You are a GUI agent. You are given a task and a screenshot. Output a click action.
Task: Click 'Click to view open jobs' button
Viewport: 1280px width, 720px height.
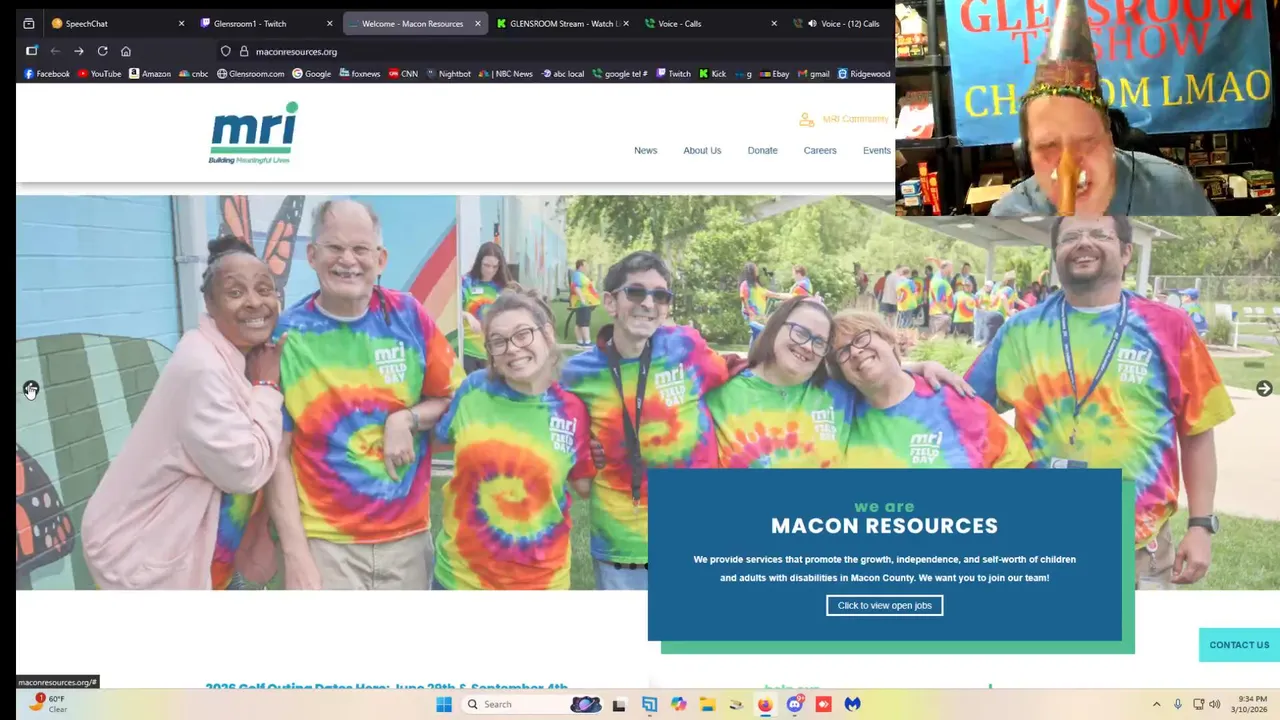click(x=884, y=605)
